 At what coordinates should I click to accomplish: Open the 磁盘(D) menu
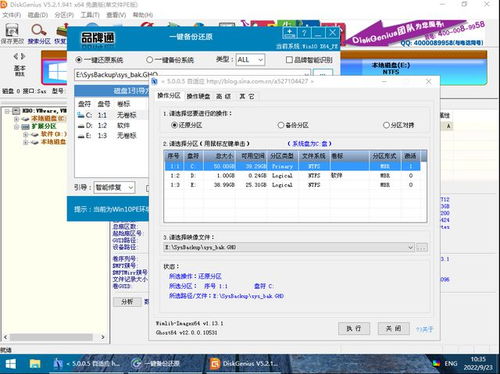pyautogui.click(x=38, y=15)
